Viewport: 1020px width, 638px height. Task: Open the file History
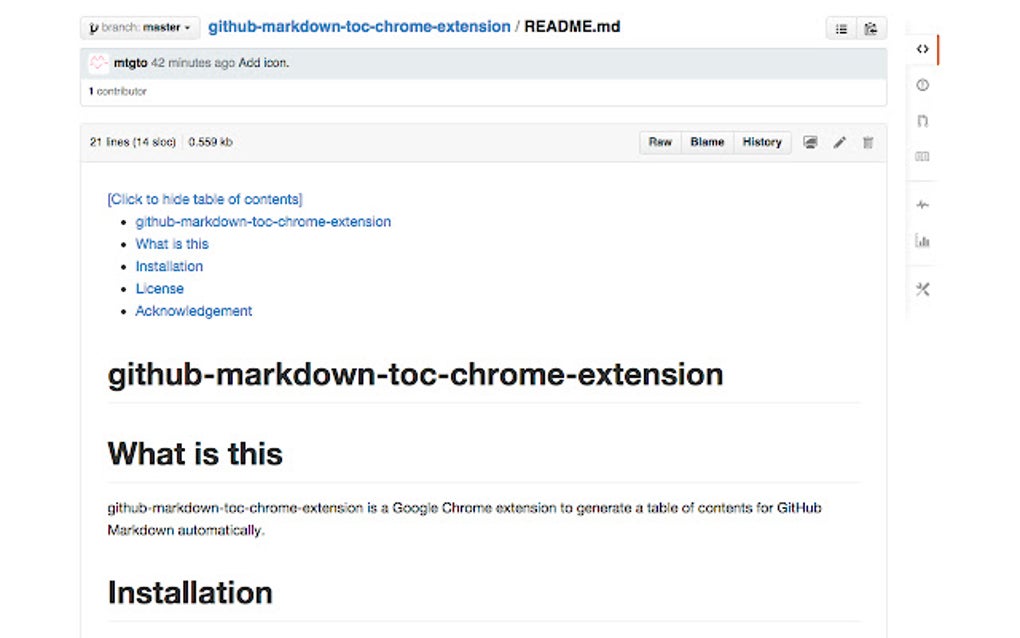(762, 142)
